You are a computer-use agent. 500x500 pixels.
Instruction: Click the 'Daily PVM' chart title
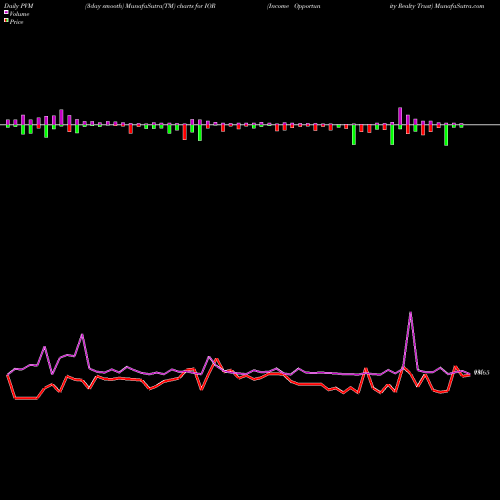pyautogui.click(x=19, y=6)
